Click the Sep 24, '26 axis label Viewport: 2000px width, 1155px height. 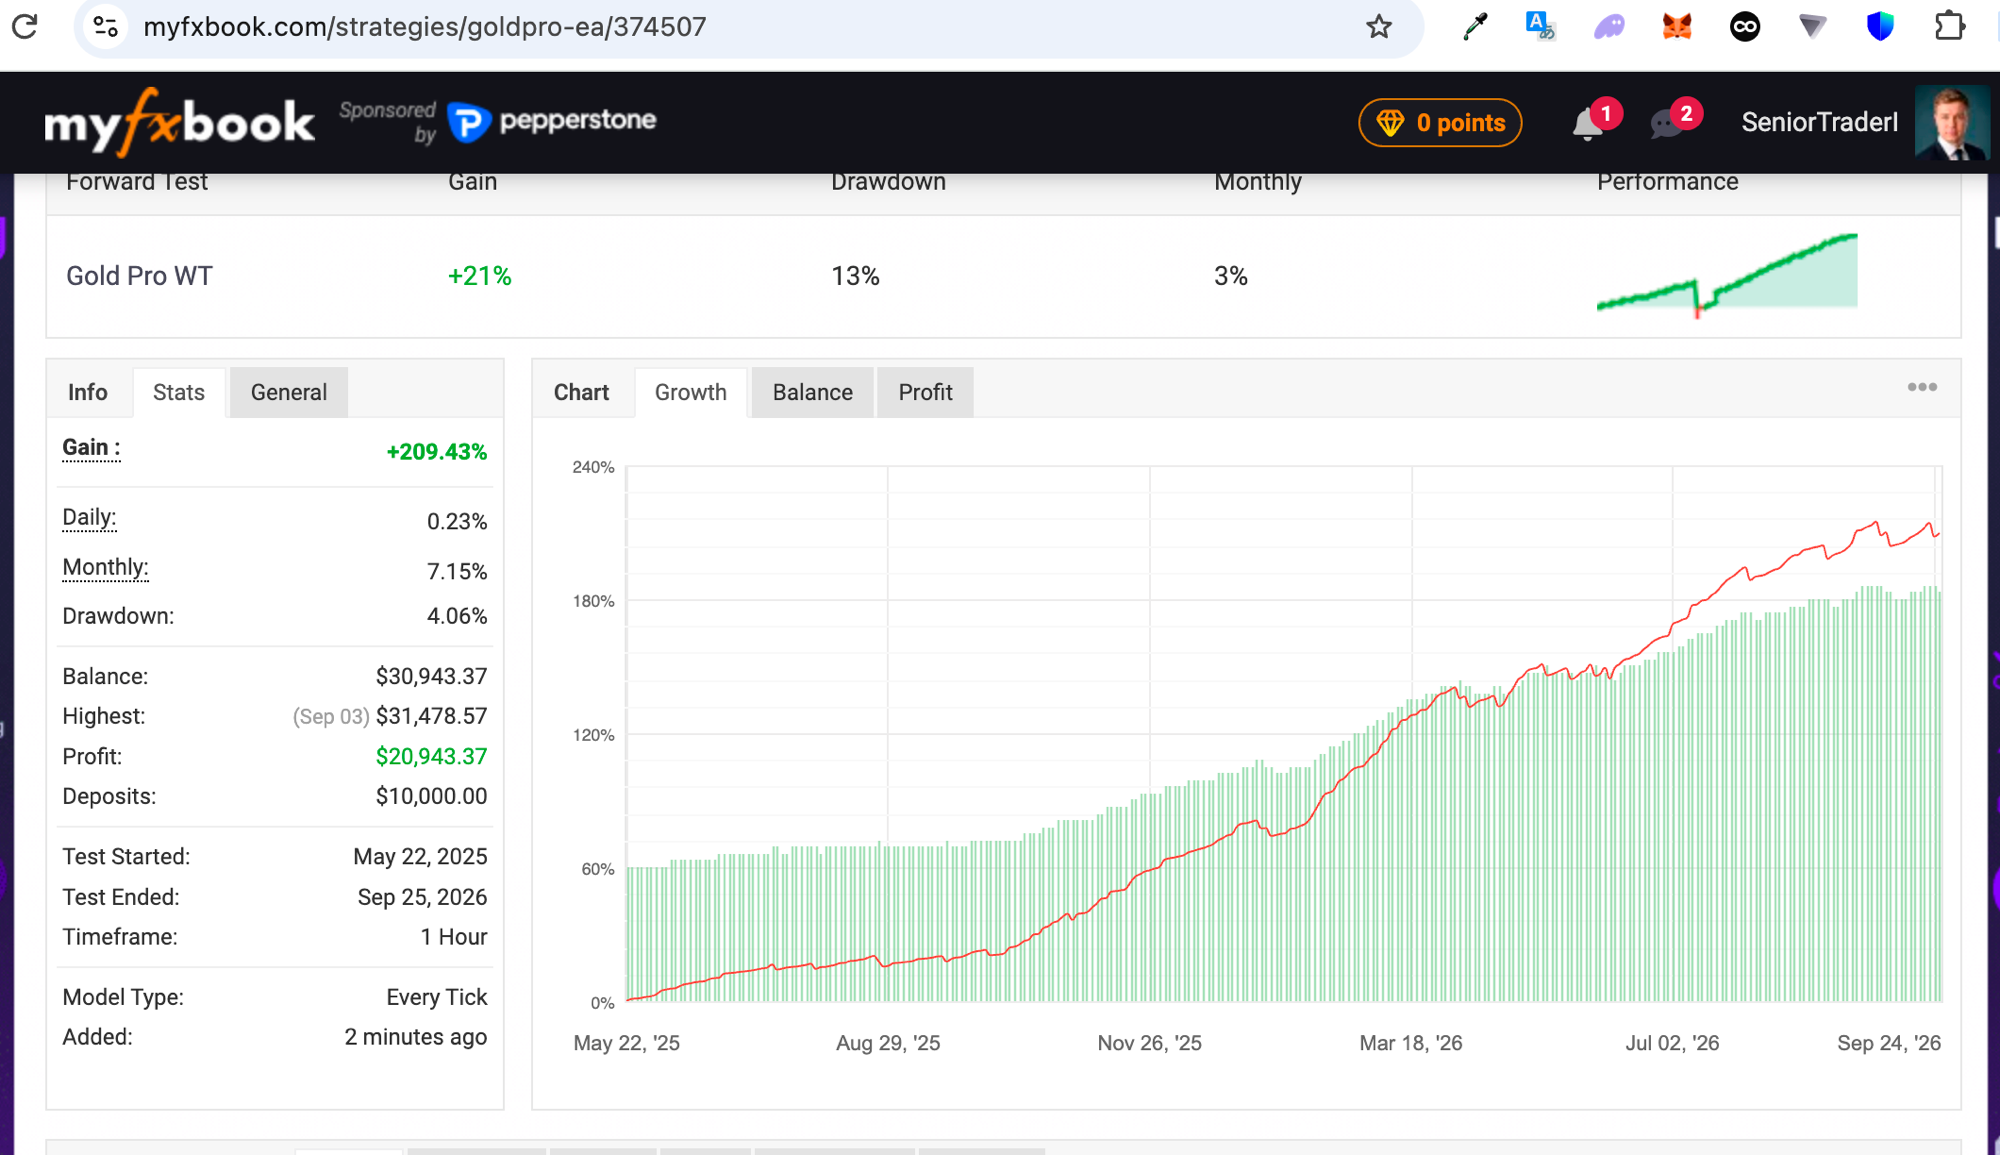click(1889, 1043)
